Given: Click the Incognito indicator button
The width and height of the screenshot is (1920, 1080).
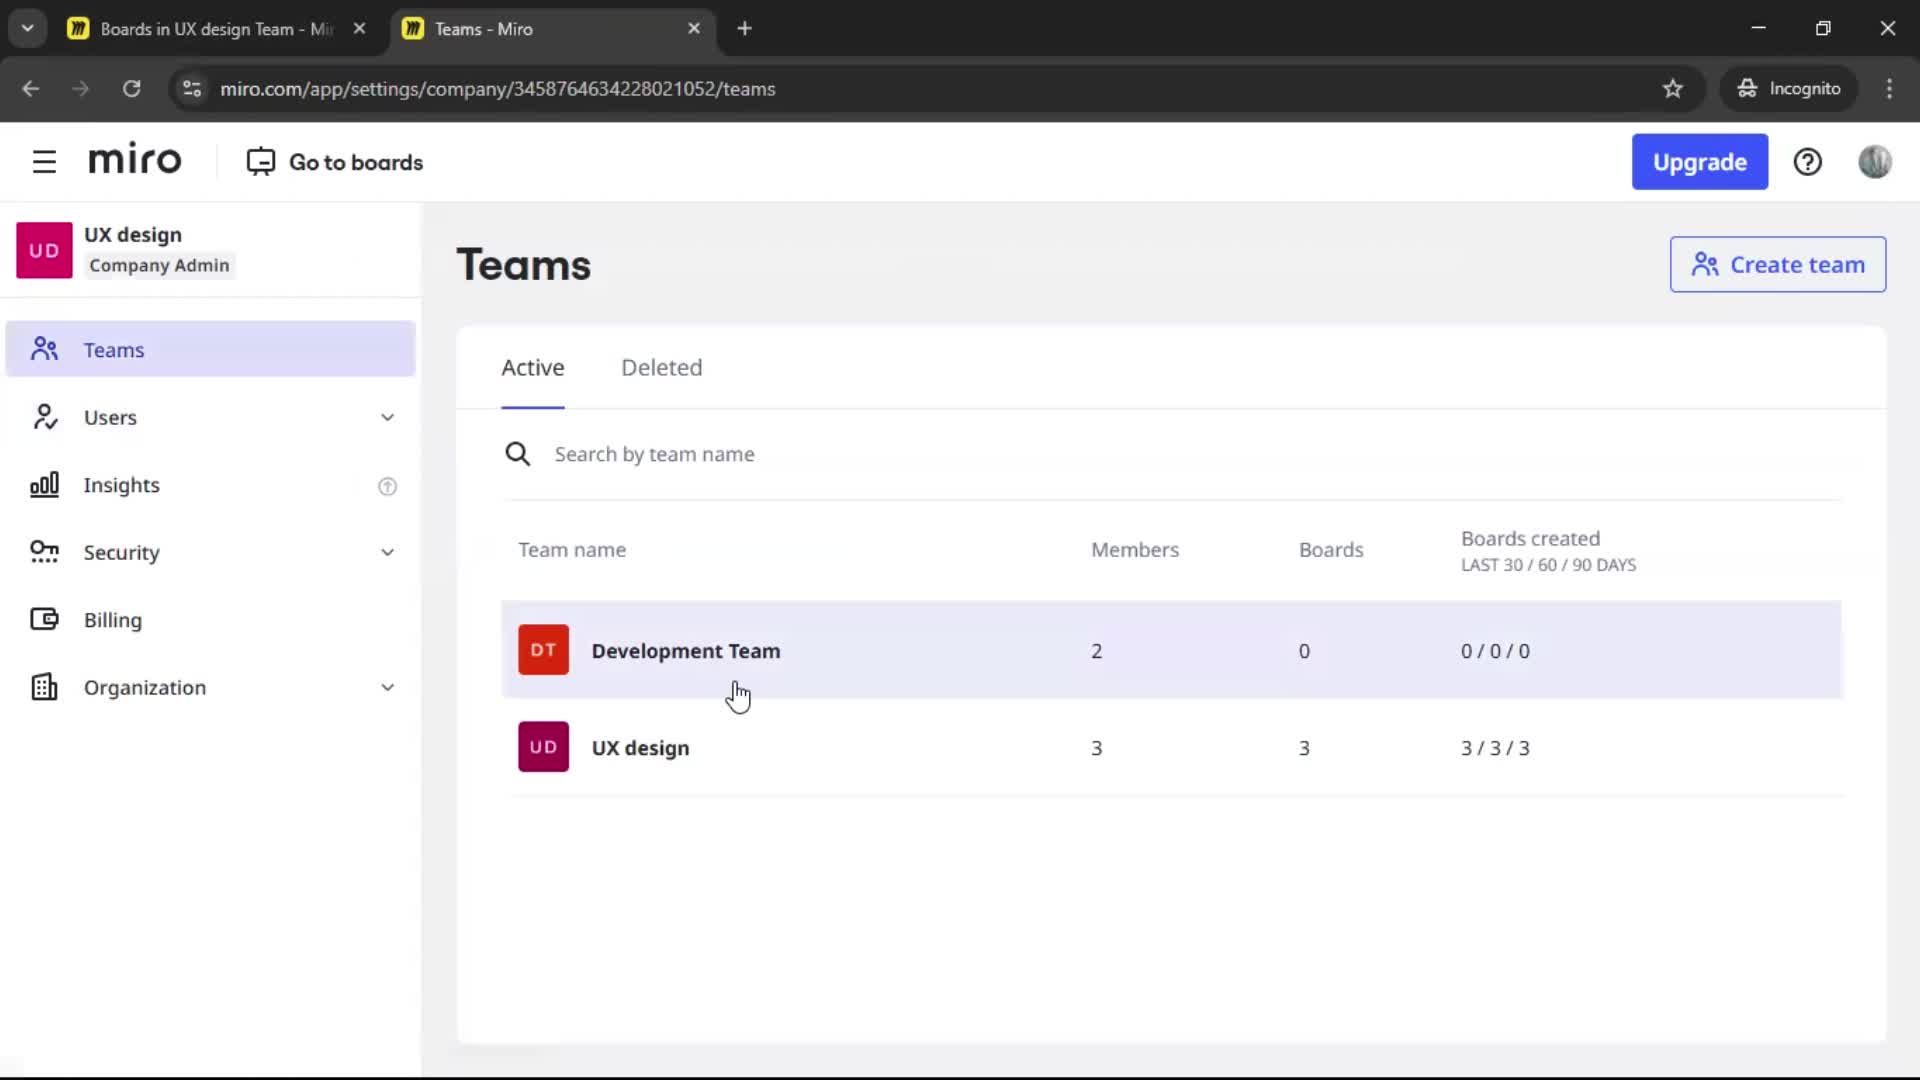Looking at the screenshot, I should tap(1789, 89).
